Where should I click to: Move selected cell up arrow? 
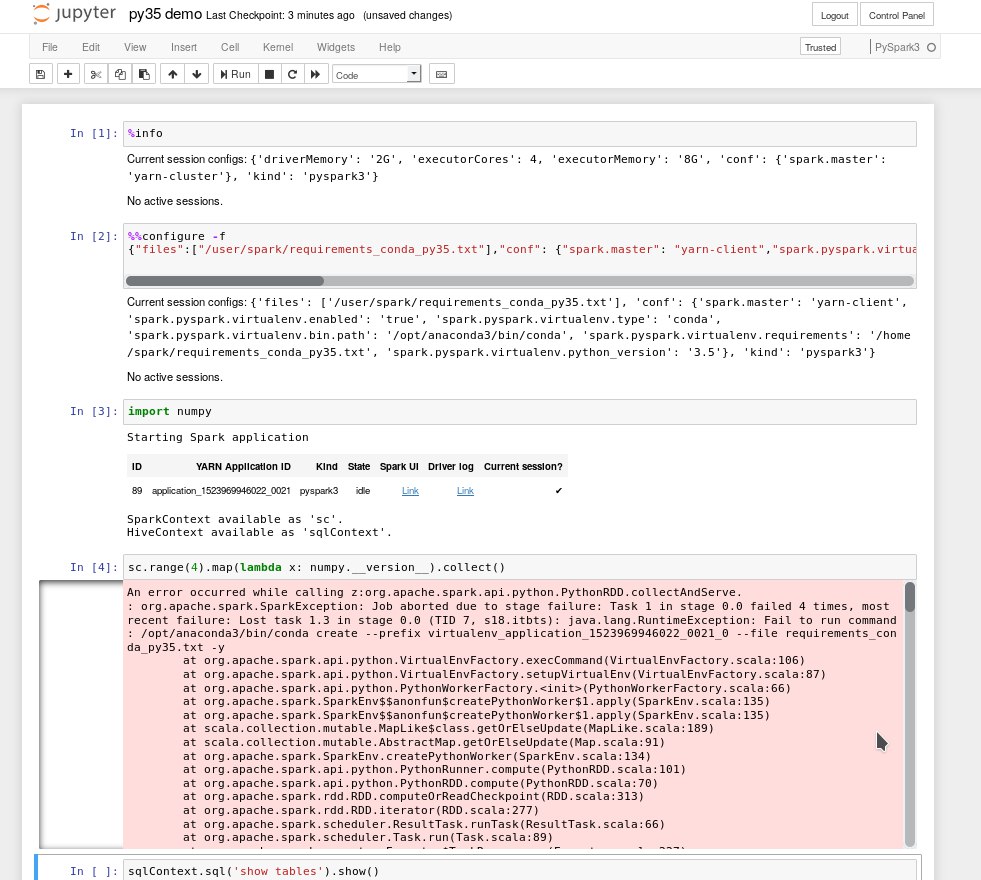tap(173, 74)
